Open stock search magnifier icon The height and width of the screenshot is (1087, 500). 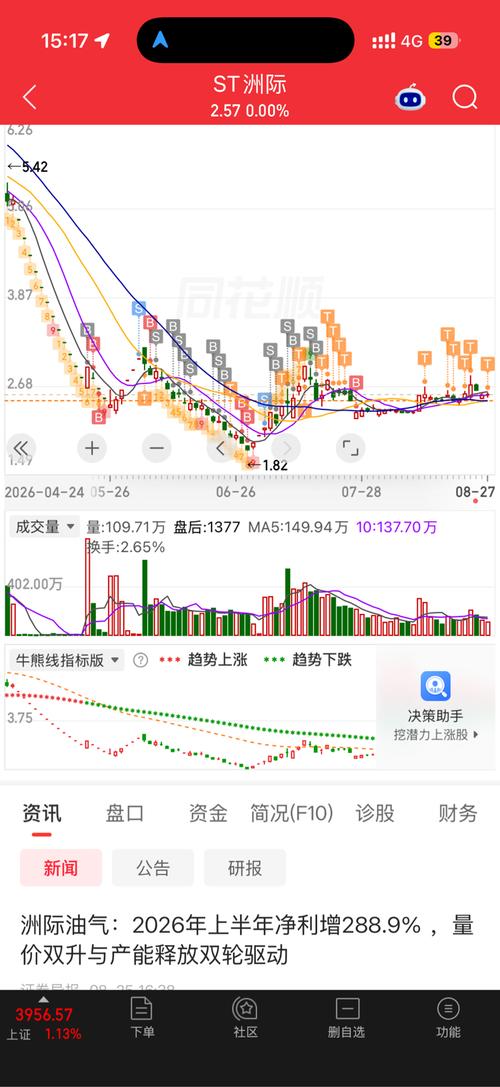click(465, 97)
